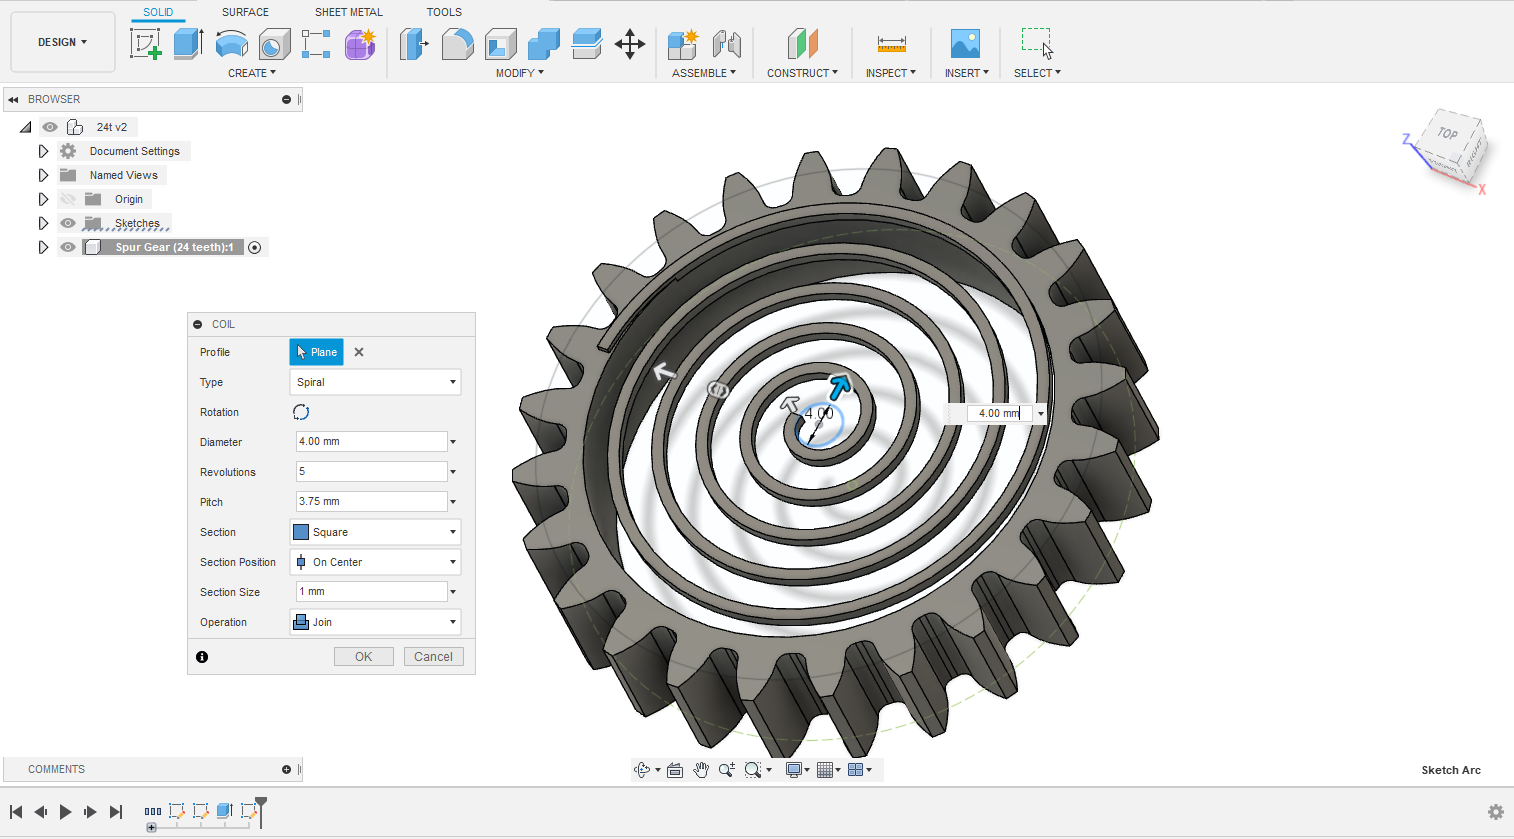The image size is (1514, 839).
Task: Click the Measure icon under Inspect
Action: pos(891,44)
